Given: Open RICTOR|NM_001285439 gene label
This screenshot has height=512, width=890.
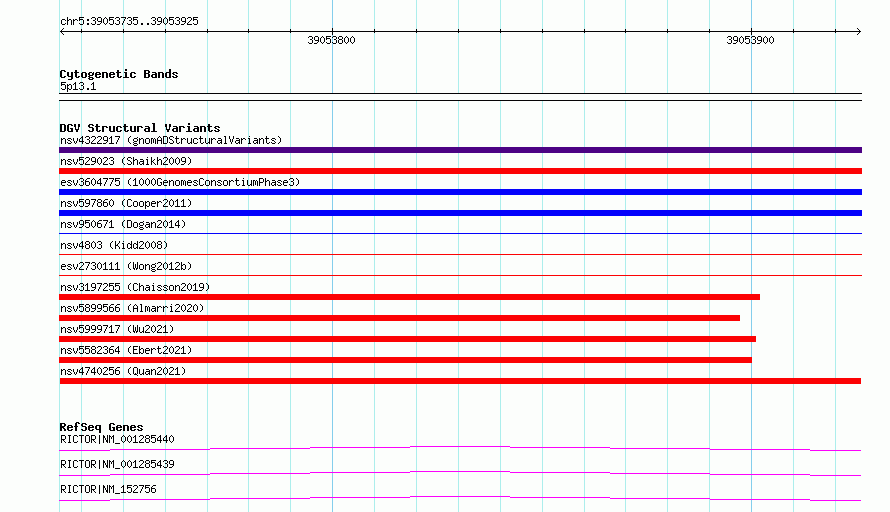Looking at the screenshot, I should 117,464.
